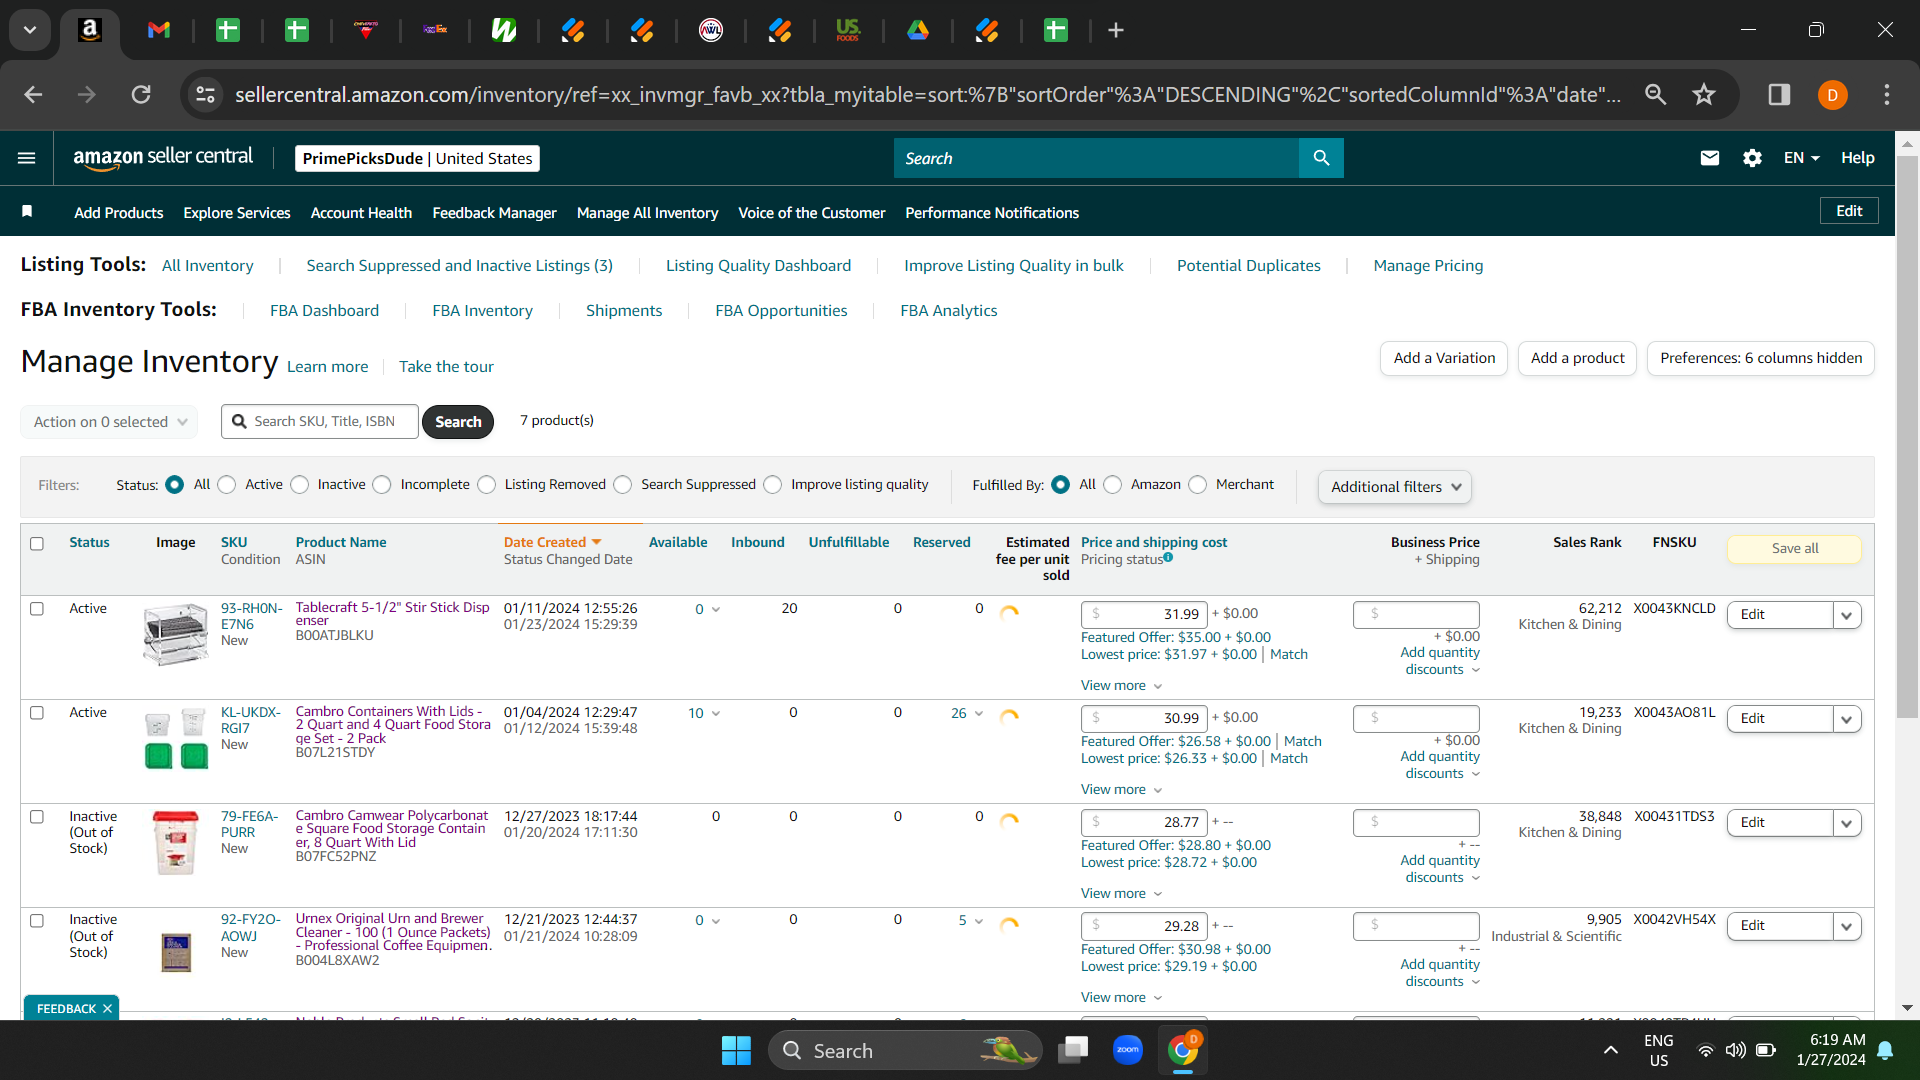The image size is (1920, 1080).
Task: Click Match next to Tablecraft lowest price
Action: (x=1289, y=654)
